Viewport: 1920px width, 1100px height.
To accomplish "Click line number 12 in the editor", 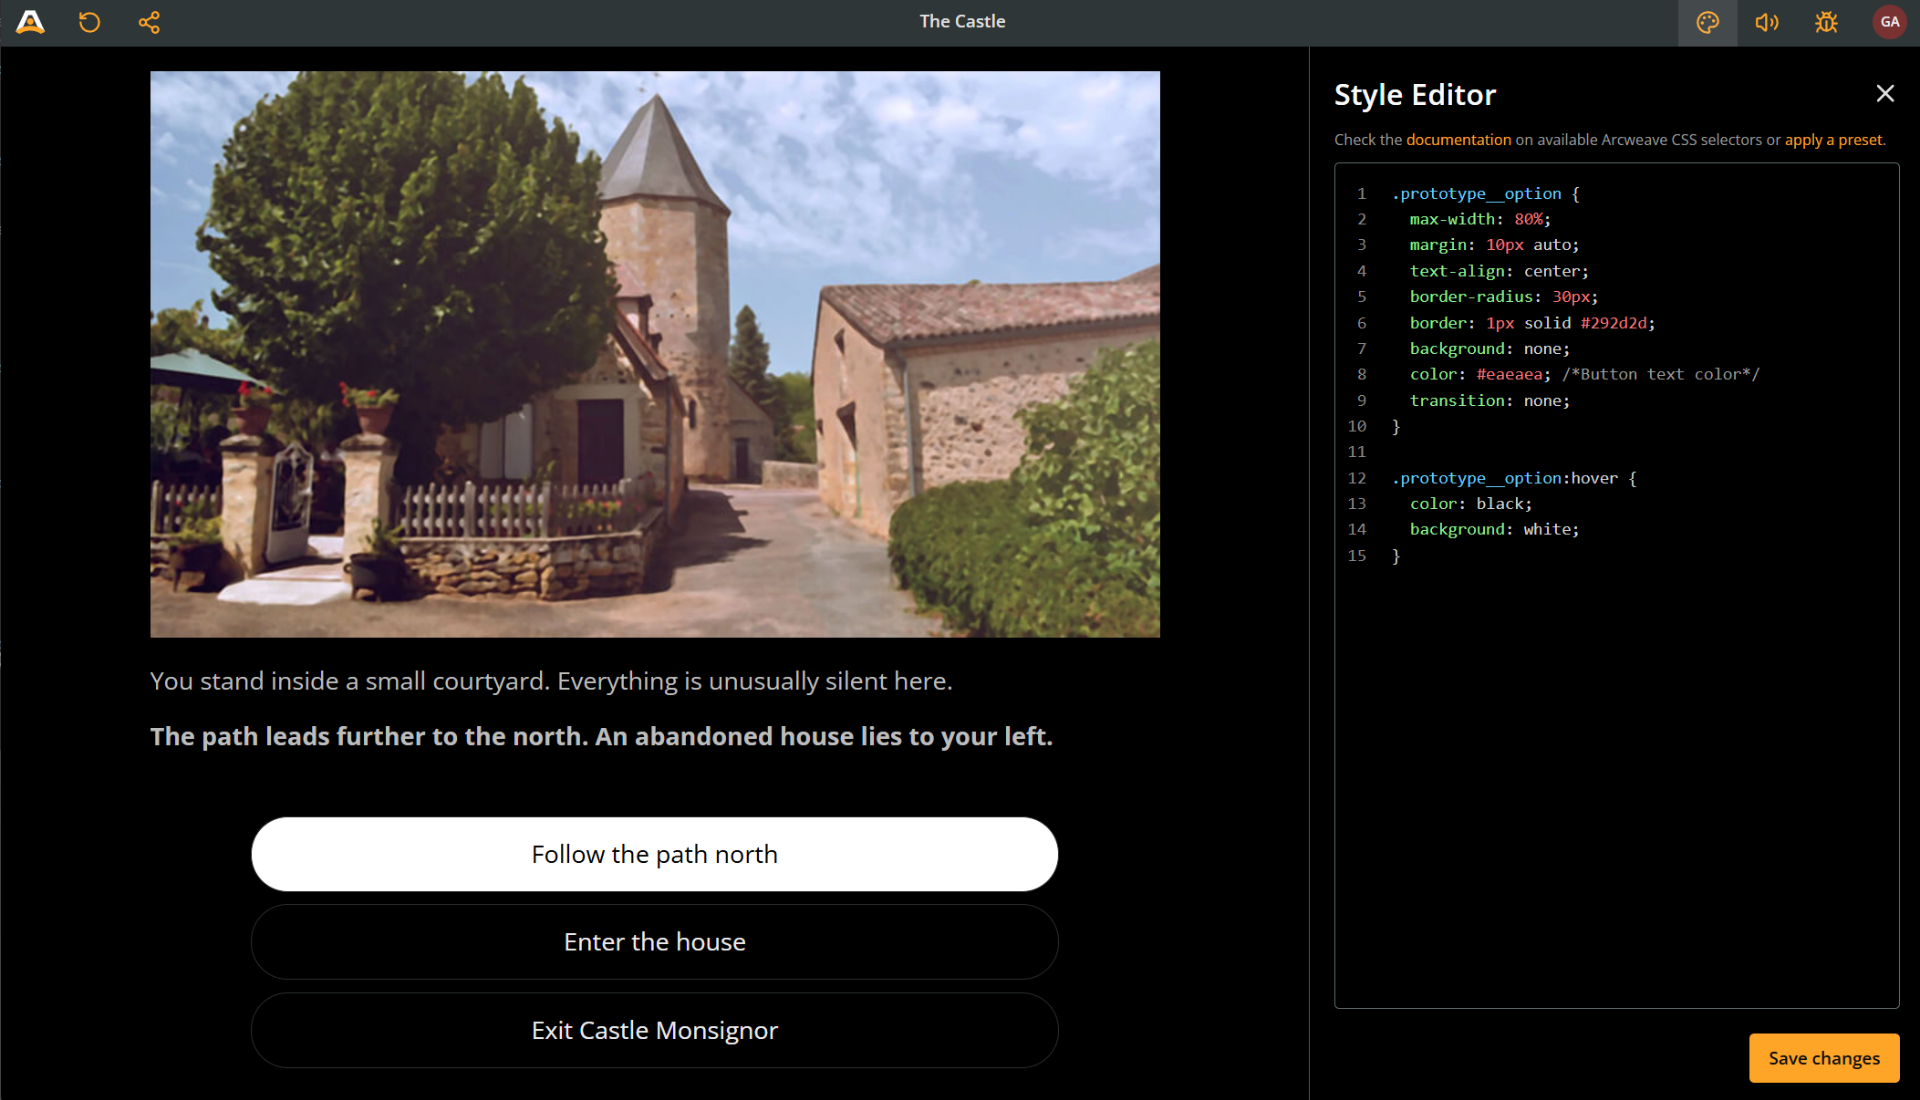I will coord(1357,478).
